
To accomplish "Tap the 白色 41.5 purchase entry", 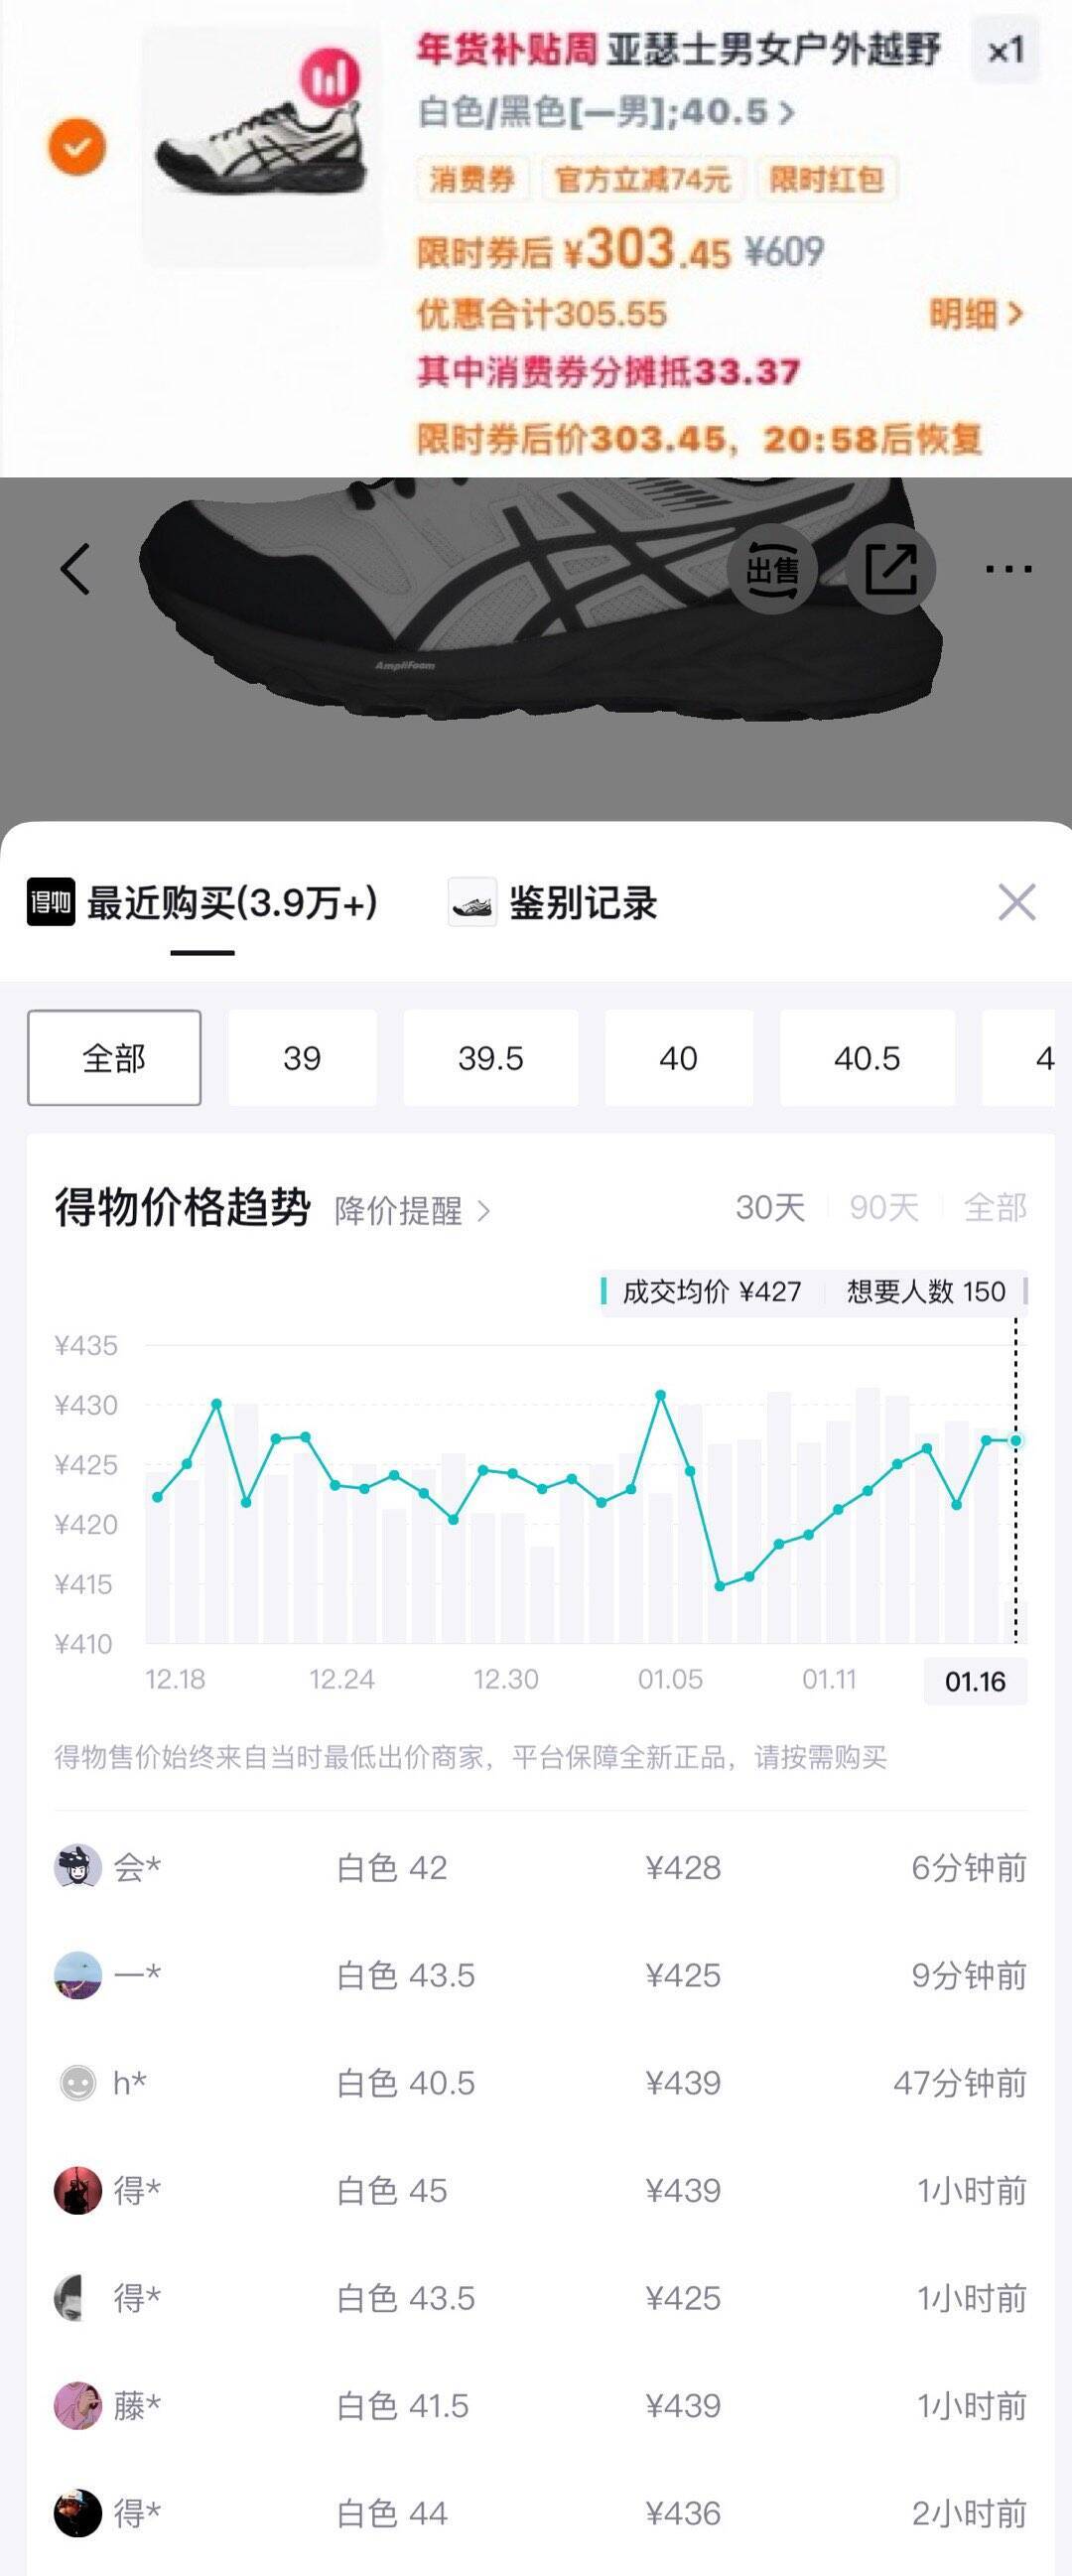I will pyautogui.click(x=403, y=2405).
